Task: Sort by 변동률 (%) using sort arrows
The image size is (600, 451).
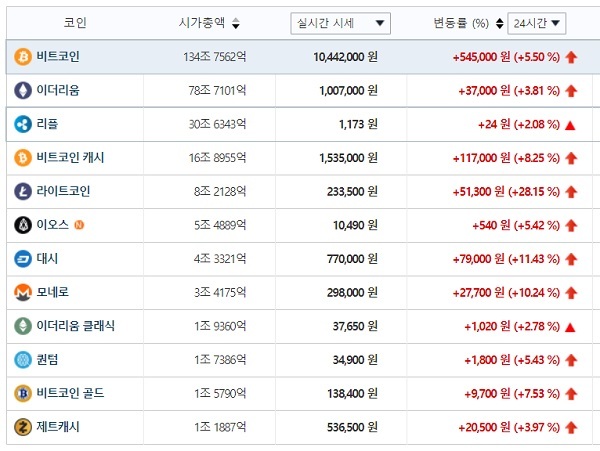Action: click(x=499, y=23)
